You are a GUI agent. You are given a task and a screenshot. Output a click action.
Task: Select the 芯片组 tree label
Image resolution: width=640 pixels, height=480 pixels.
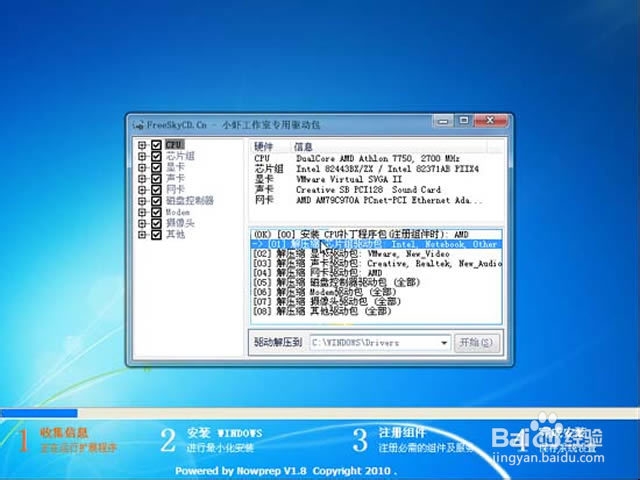tap(180, 156)
